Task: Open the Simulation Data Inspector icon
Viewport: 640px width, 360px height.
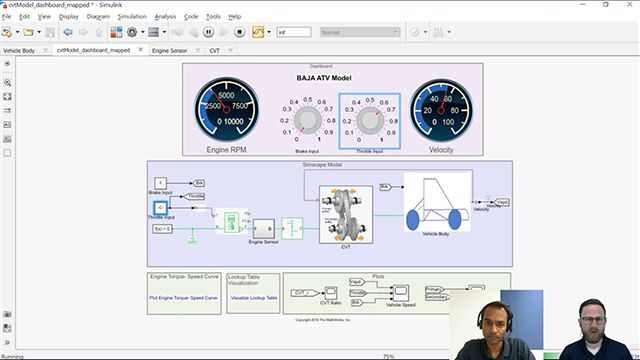Action: (258, 32)
